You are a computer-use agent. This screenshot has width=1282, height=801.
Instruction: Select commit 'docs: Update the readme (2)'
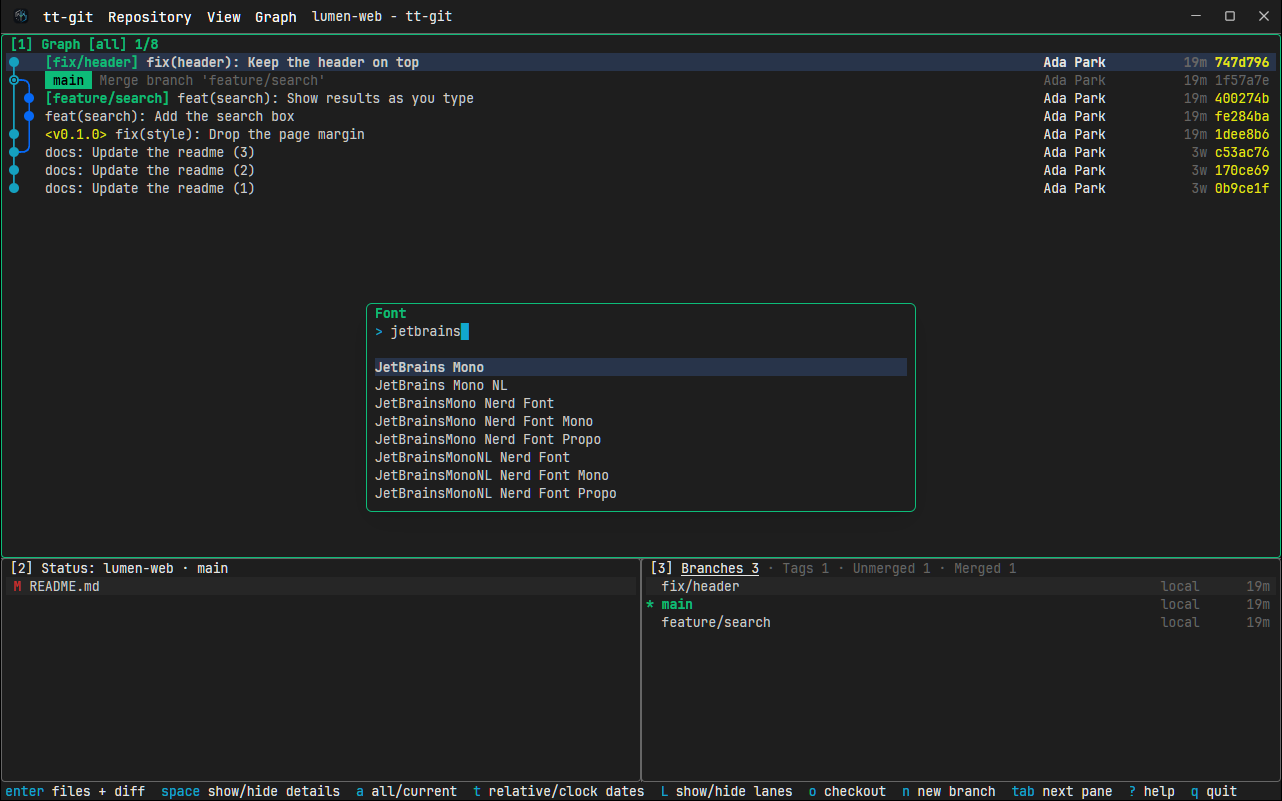point(641,171)
